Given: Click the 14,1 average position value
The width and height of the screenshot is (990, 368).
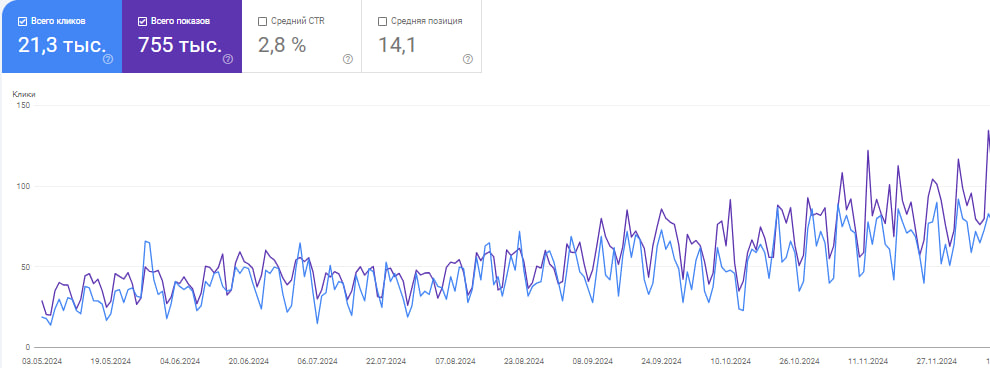Looking at the screenshot, I should point(397,45).
